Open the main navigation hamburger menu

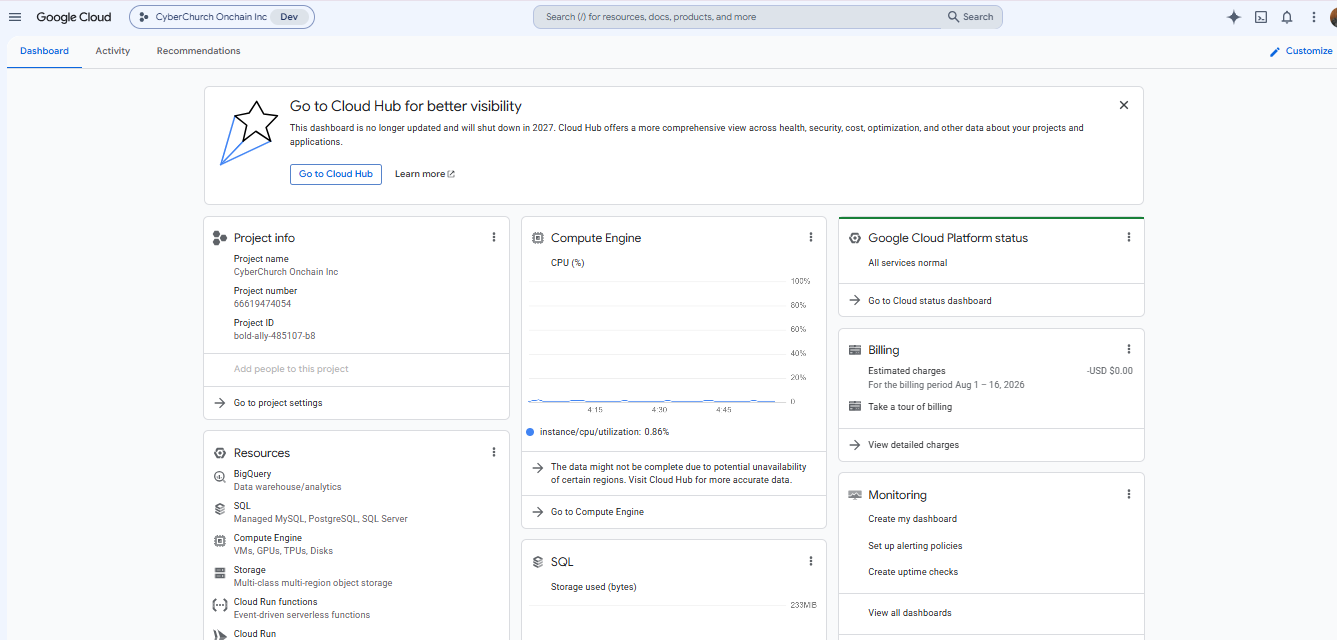(15, 17)
